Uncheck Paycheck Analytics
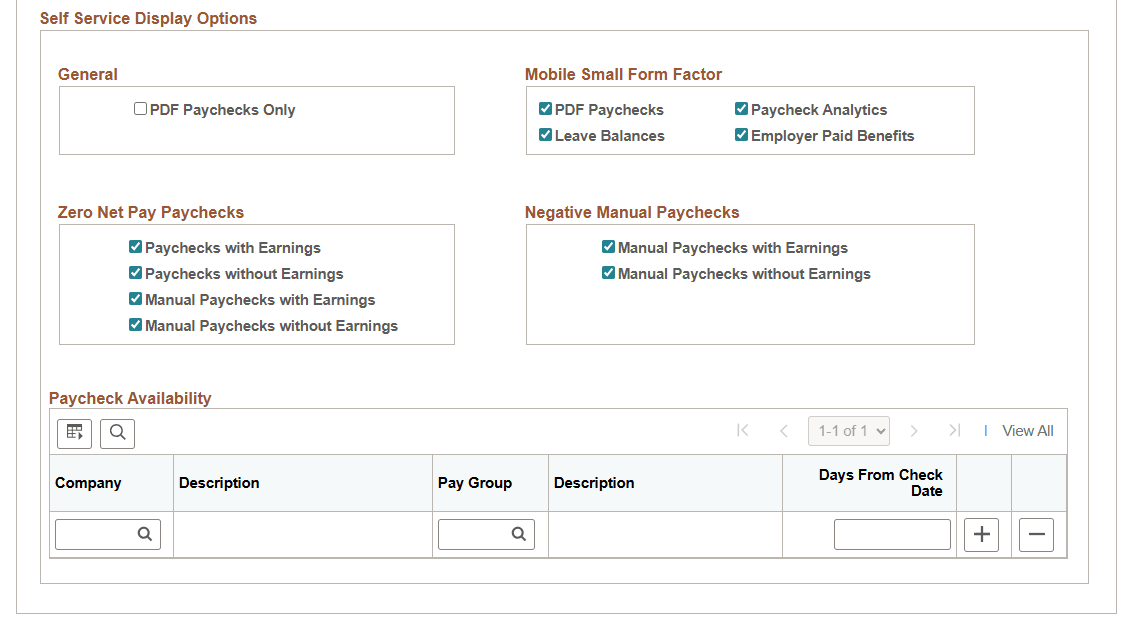 [741, 108]
